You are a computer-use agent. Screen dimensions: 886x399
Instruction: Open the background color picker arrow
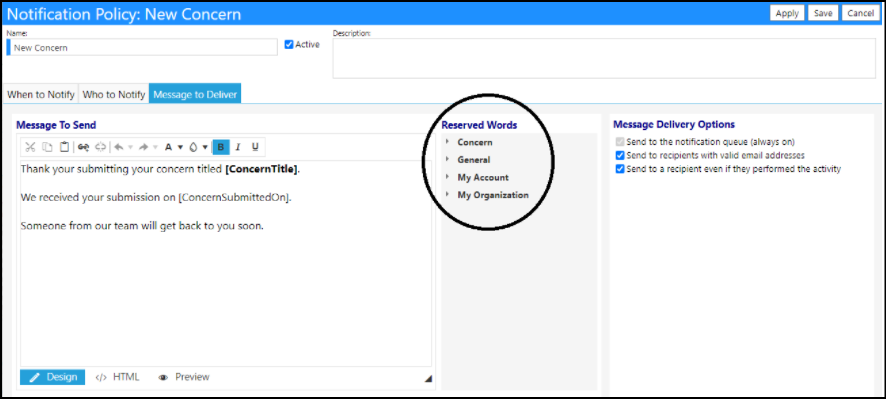click(x=205, y=148)
